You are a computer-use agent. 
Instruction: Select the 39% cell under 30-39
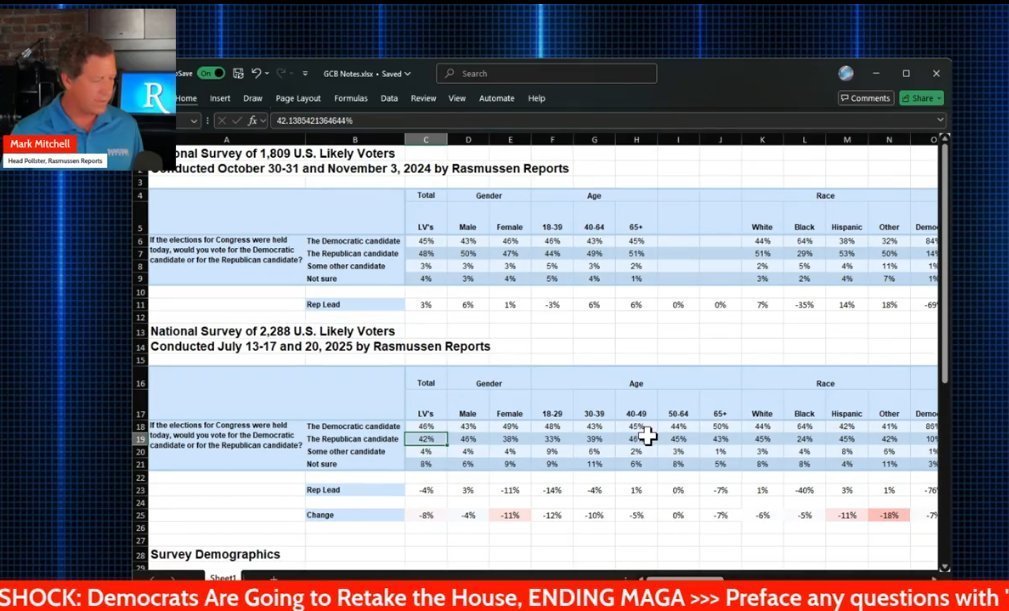click(x=594, y=439)
